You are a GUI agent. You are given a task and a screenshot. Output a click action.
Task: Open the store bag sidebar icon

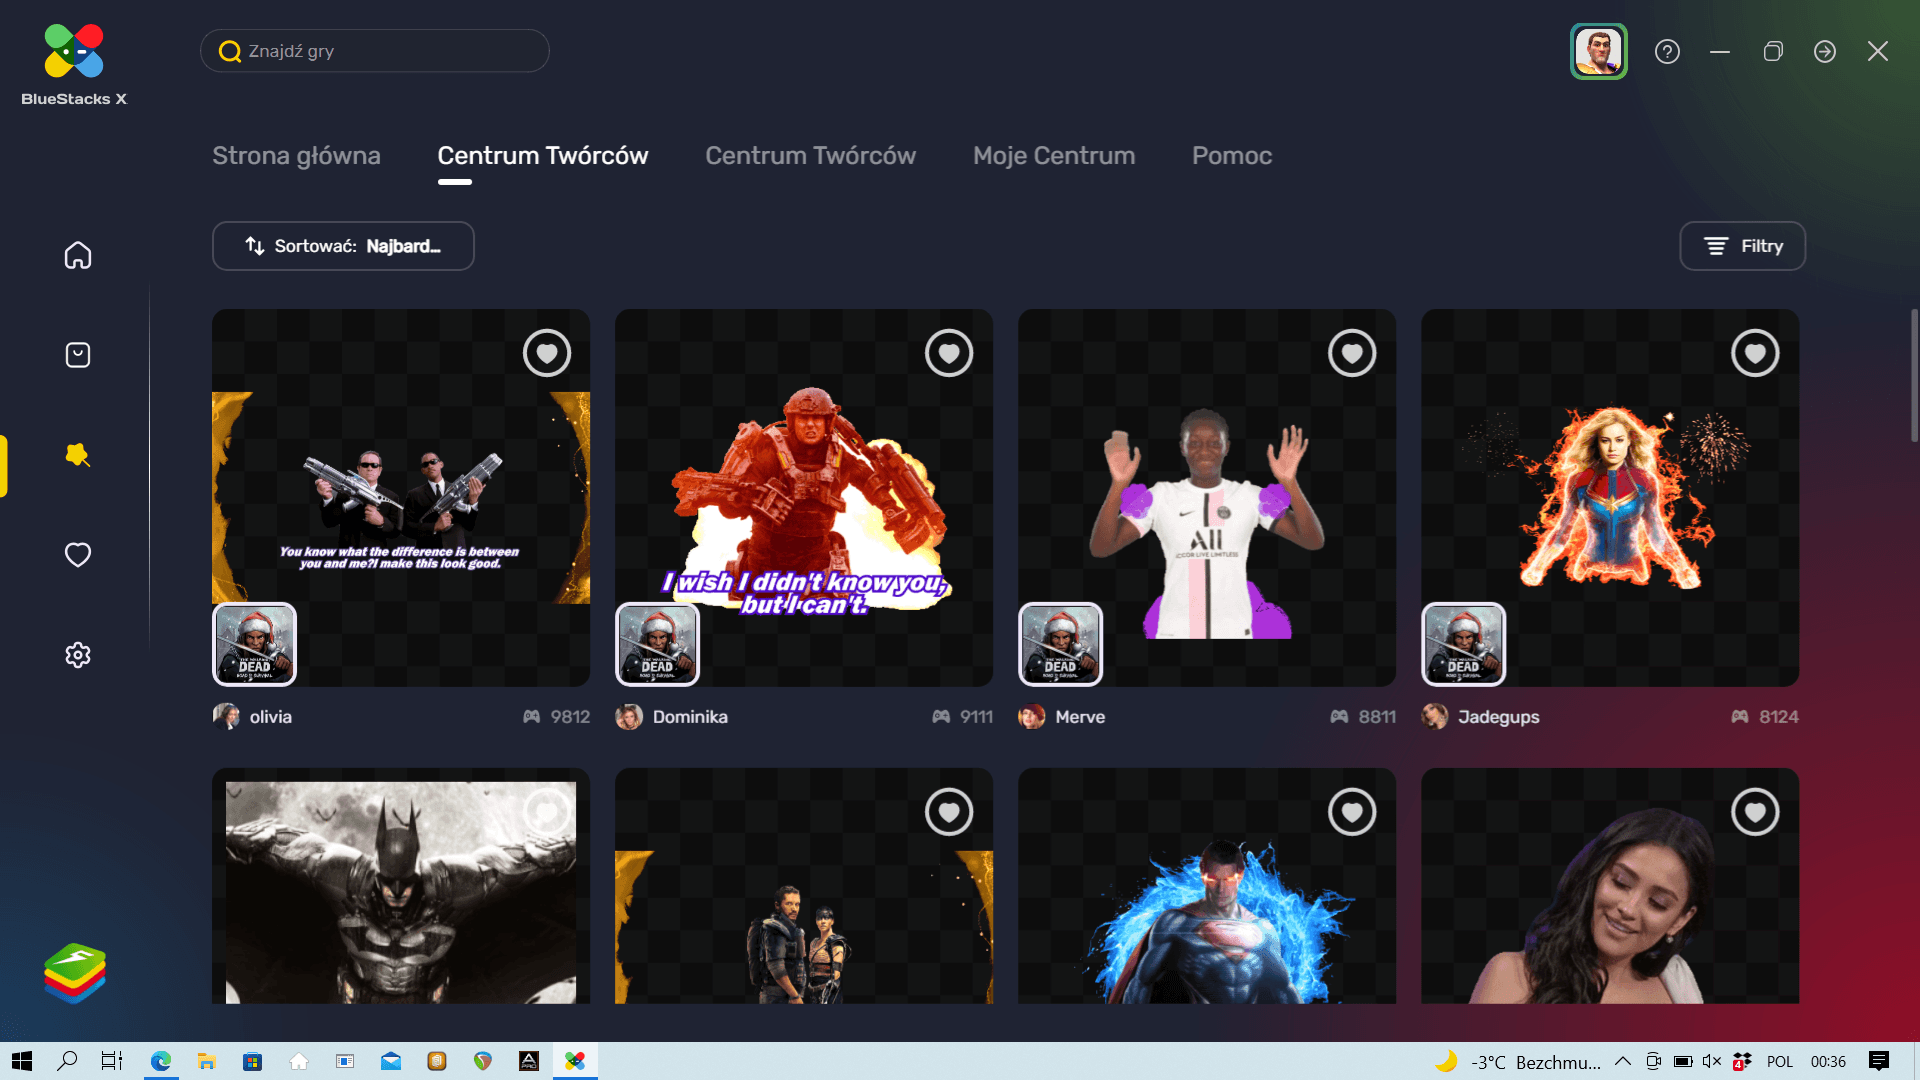(x=78, y=355)
